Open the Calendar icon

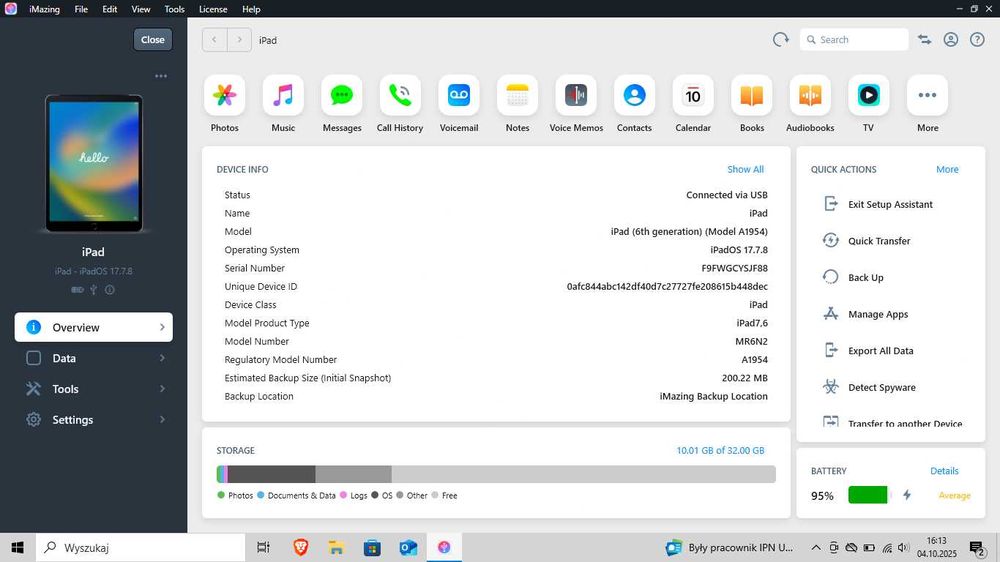tap(693, 96)
